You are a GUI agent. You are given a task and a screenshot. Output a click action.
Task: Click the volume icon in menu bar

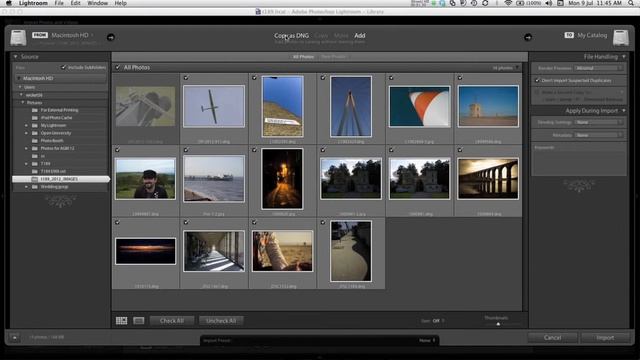[549, 3]
